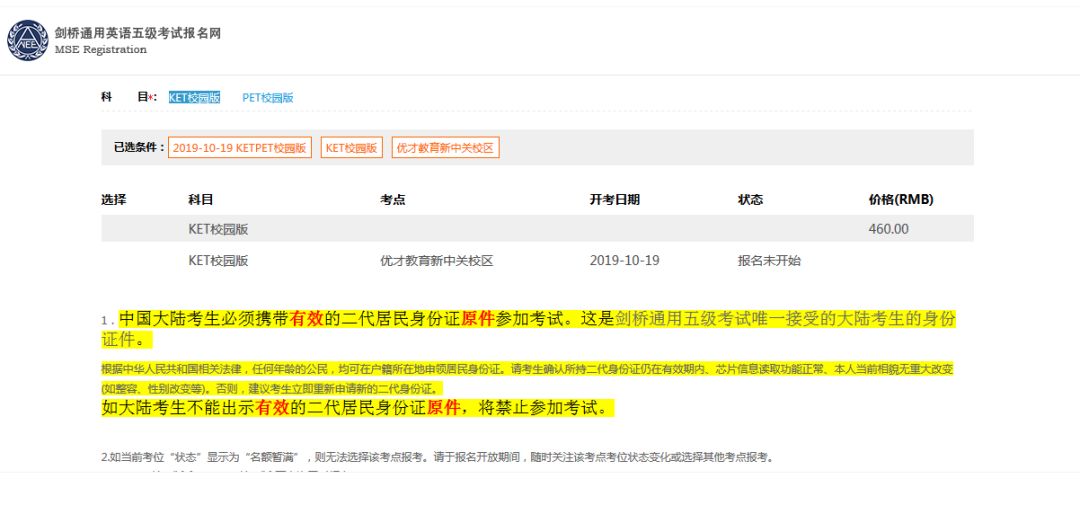Click the 考点 column header

pyautogui.click(x=393, y=200)
